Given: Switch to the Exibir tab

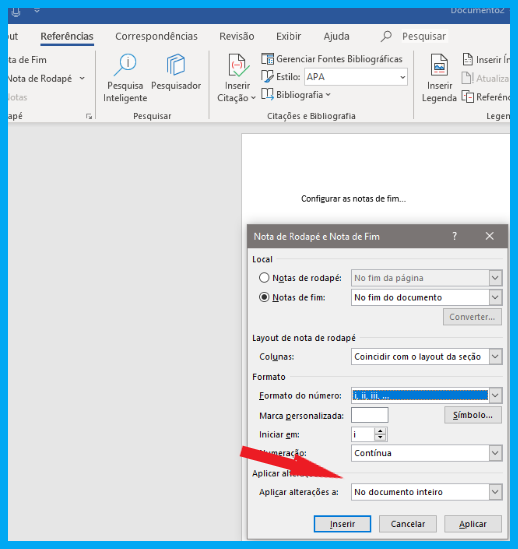Looking at the screenshot, I should coord(288,36).
